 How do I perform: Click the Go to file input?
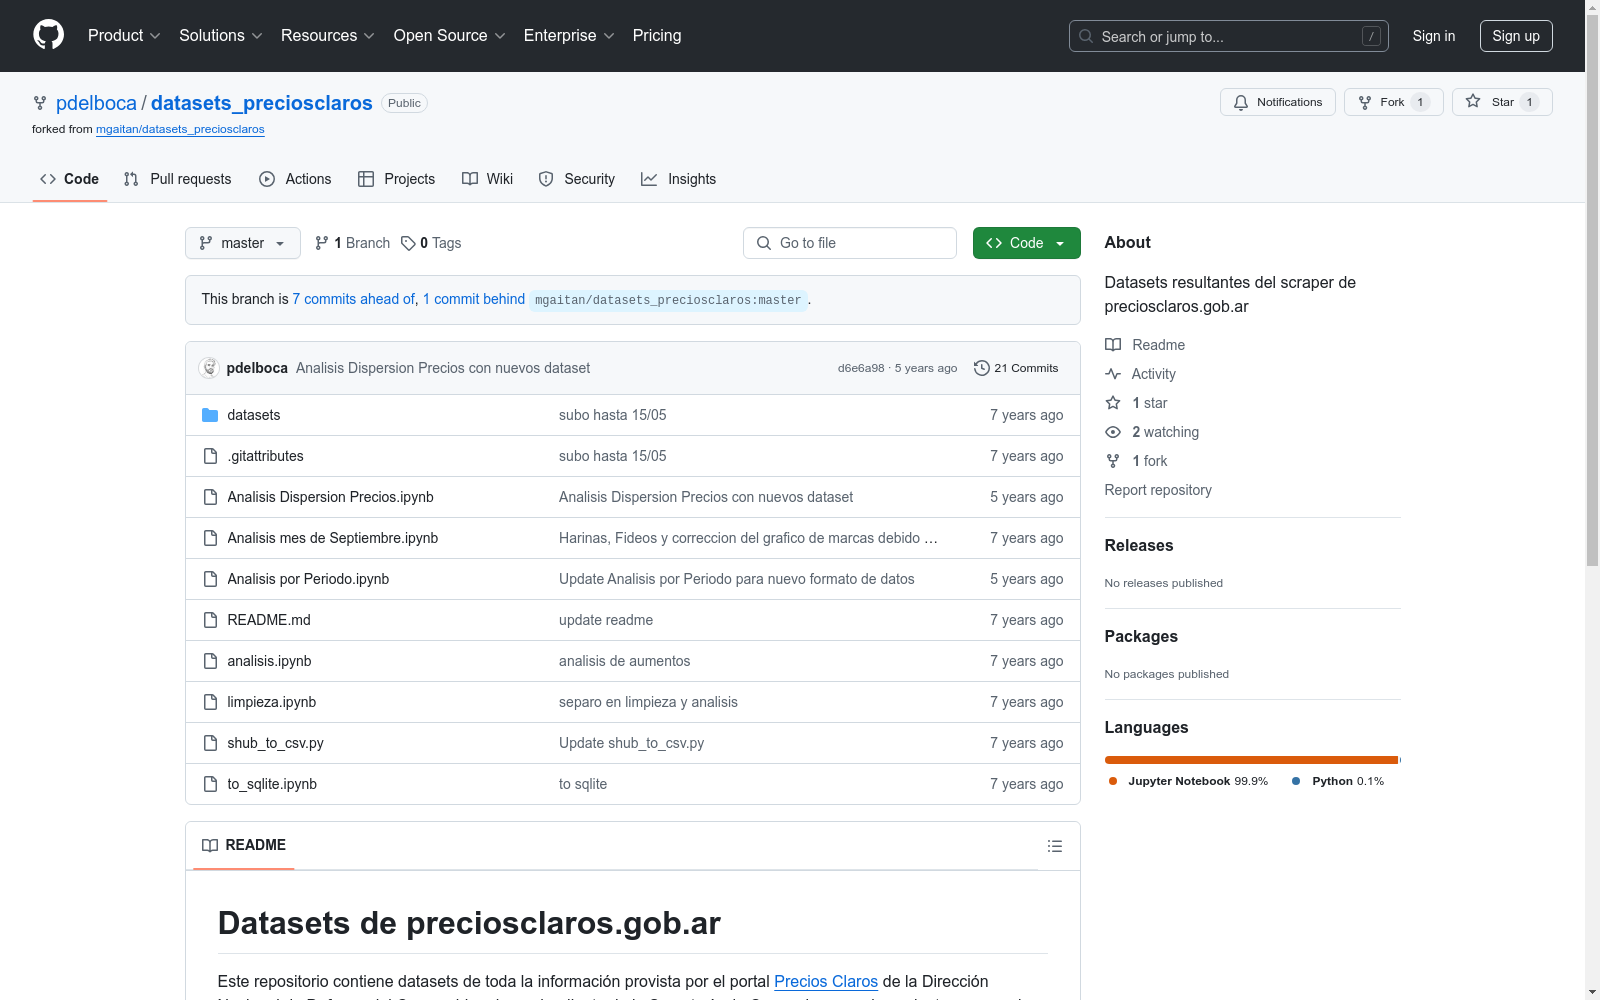pyautogui.click(x=850, y=243)
